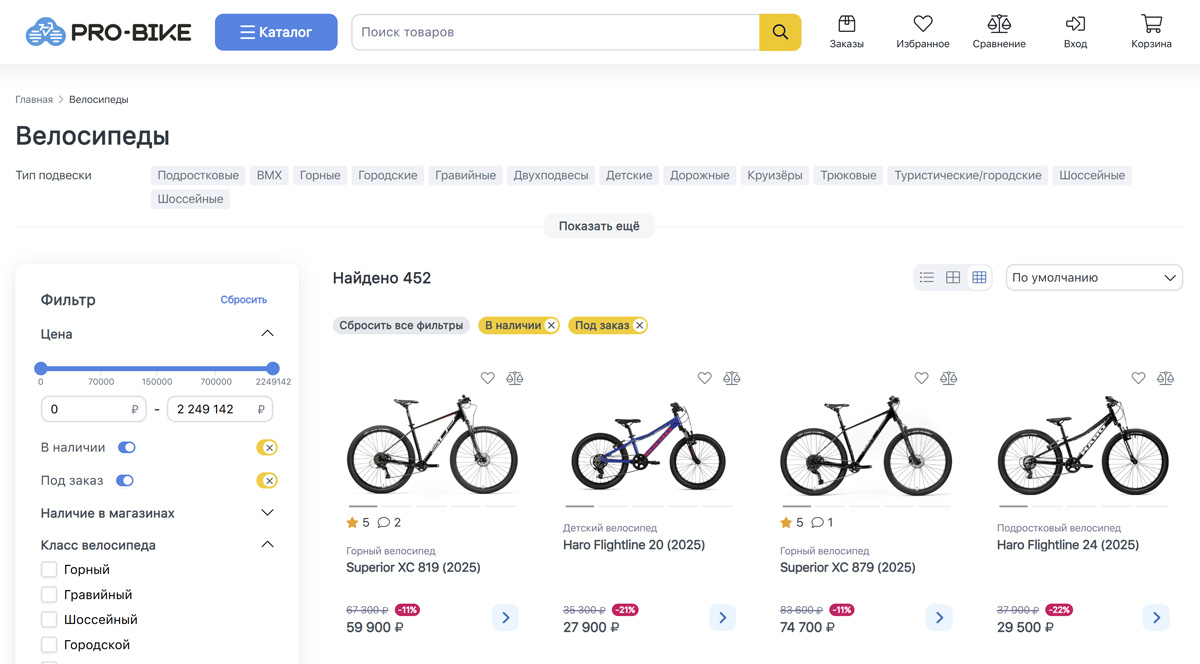This screenshot has height=664, width=1200.
Task: Add Superior XC 819 to comparison
Action: (x=515, y=378)
